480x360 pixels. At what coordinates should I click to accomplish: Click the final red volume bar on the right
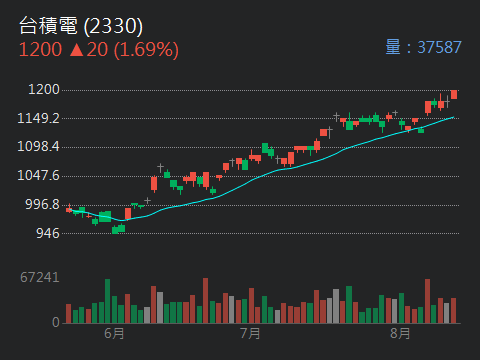pyautogui.click(x=453, y=311)
